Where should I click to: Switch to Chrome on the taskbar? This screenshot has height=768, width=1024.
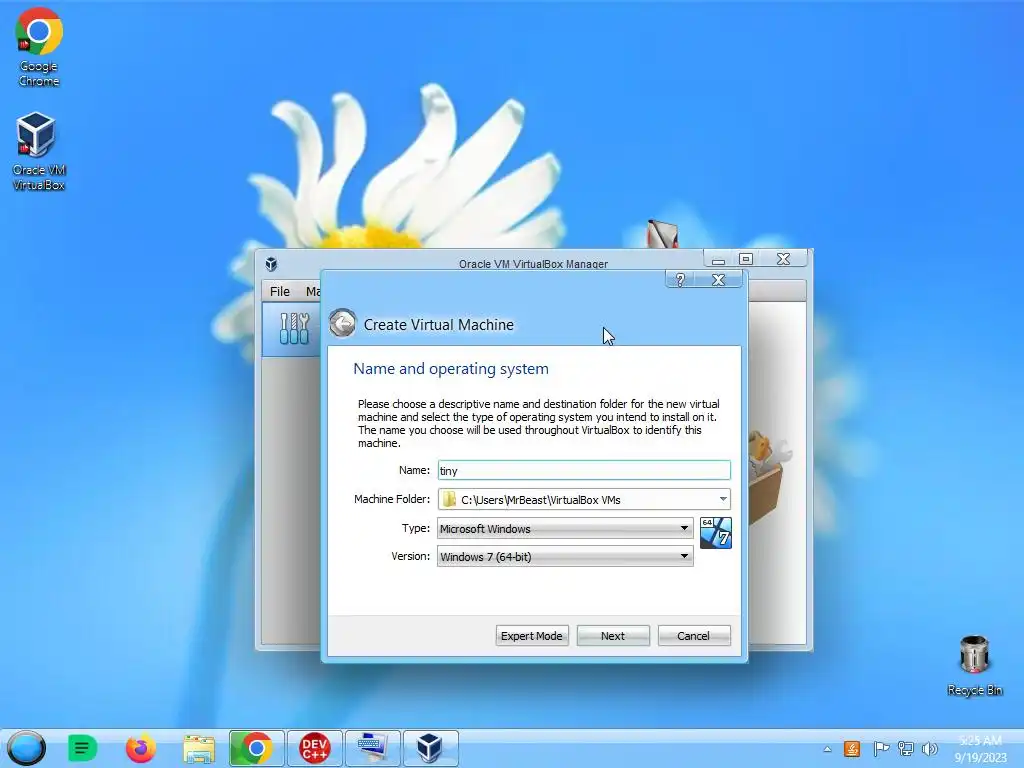257,748
